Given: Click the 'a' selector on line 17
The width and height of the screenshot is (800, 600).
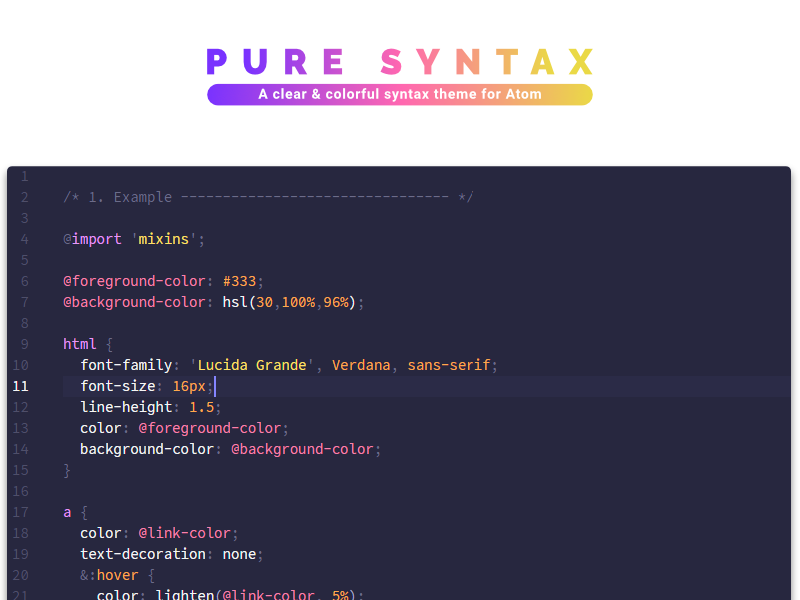Looking at the screenshot, I should coord(67,512).
